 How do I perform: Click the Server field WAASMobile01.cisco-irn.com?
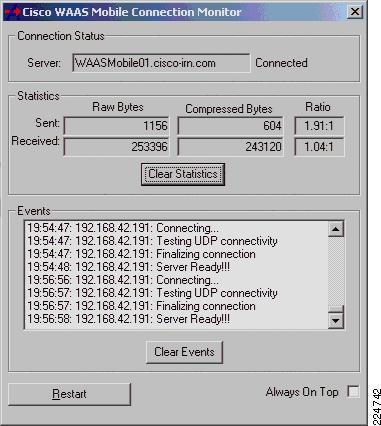tap(161, 63)
